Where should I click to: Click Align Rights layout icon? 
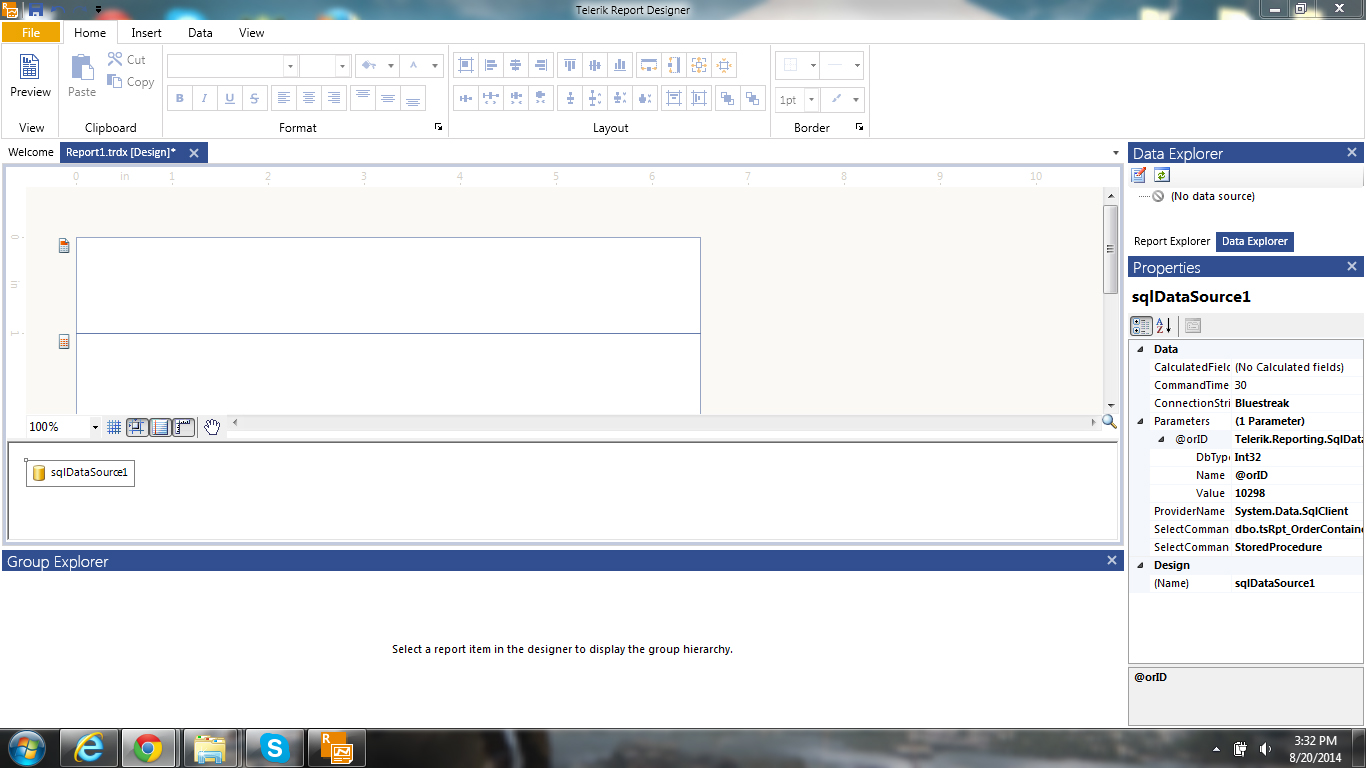[540, 65]
